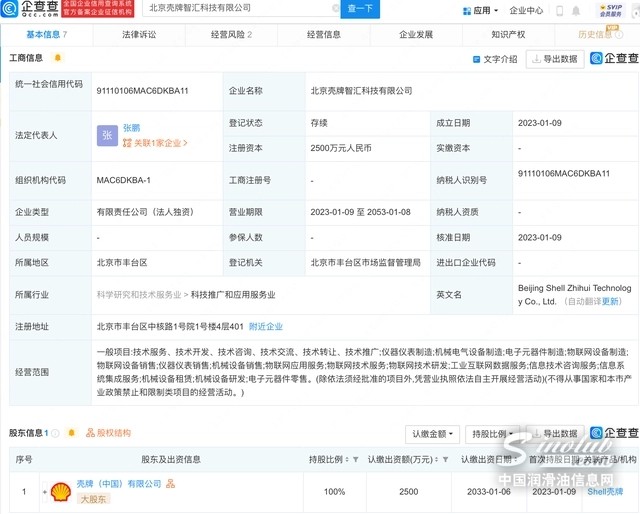
Task: Switch to the 法律诉讼 tab
Action: point(139,35)
